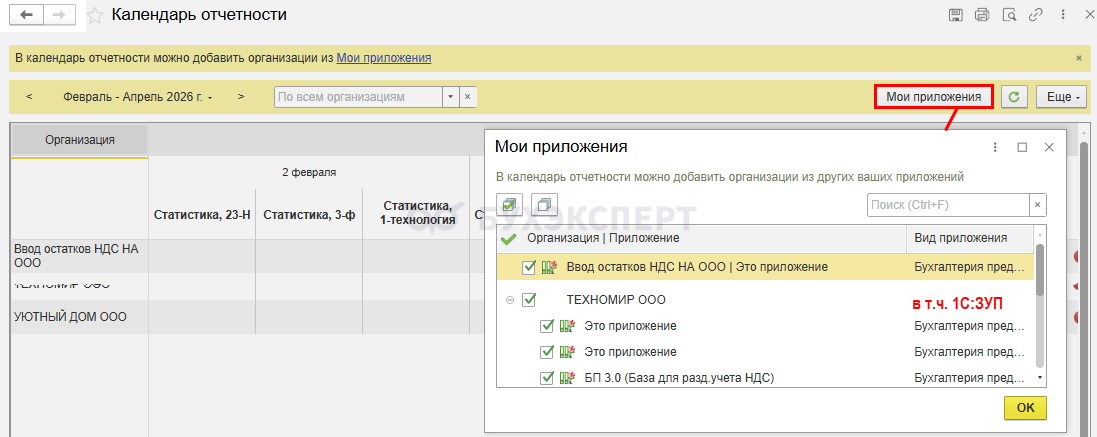Go back using the left arrow navigation button

[26, 15]
